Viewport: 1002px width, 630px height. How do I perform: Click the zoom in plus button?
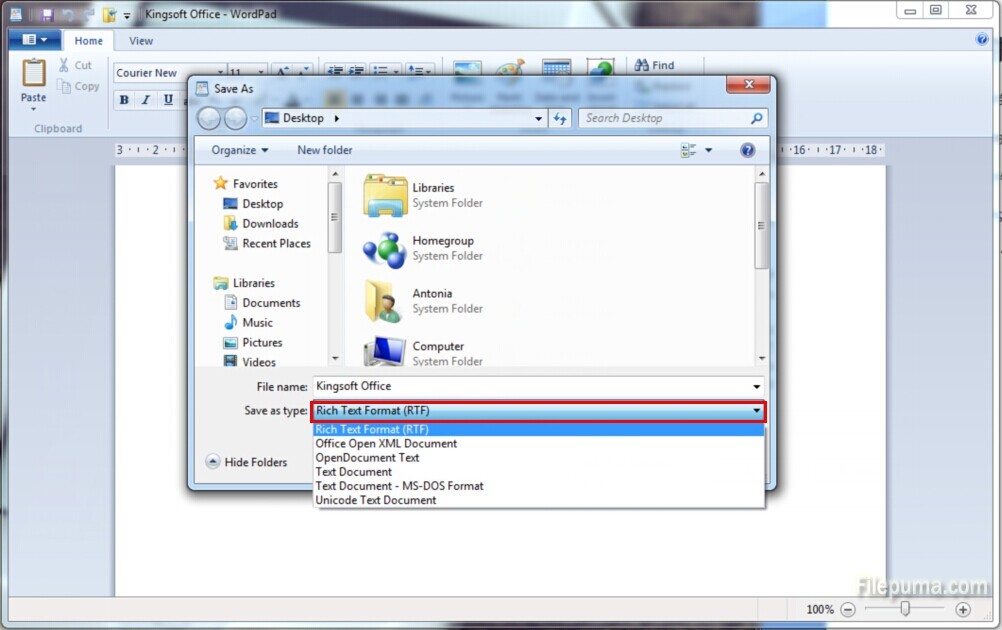[963, 609]
